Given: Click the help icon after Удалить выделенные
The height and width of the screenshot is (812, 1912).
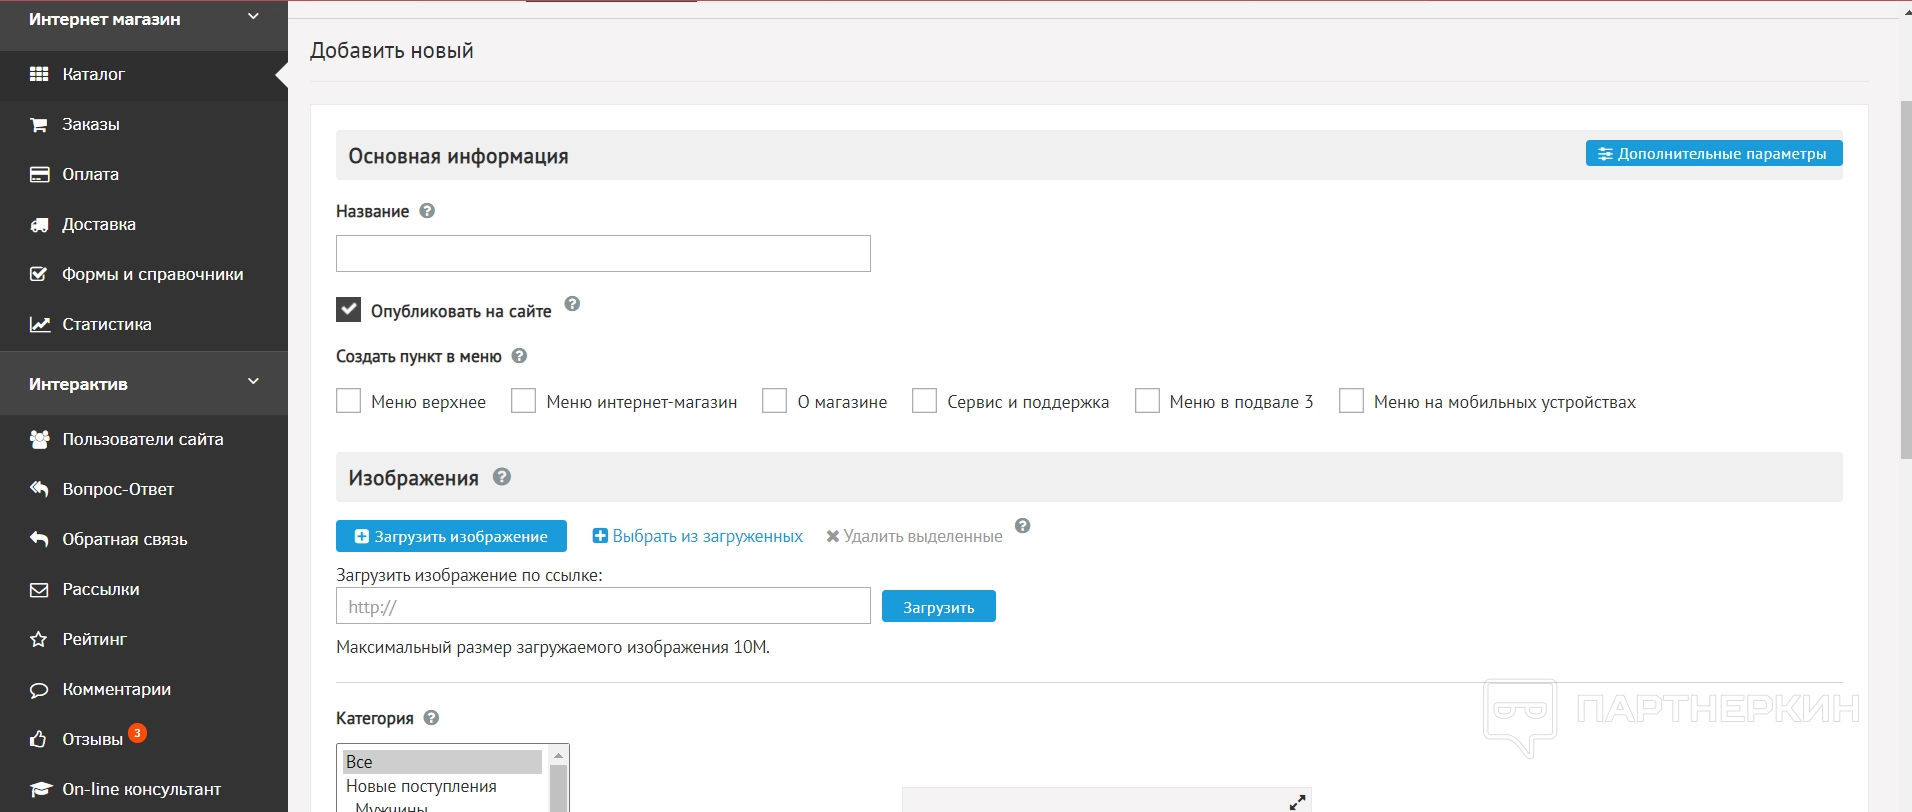Looking at the screenshot, I should click(x=1022, y=526).
